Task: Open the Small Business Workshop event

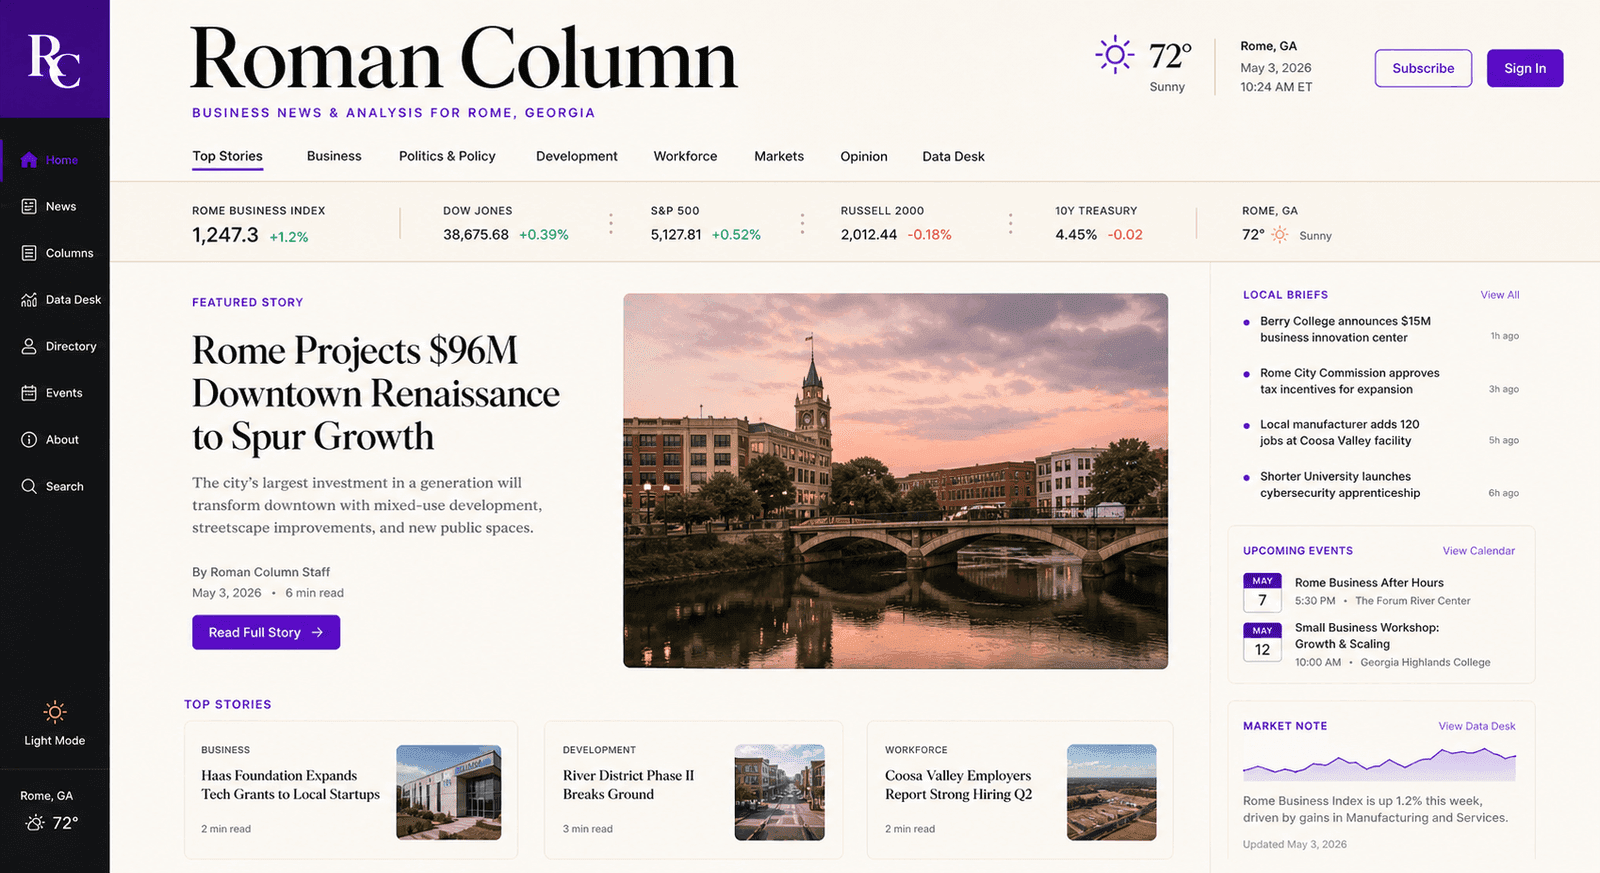Action: [1367, 636]
